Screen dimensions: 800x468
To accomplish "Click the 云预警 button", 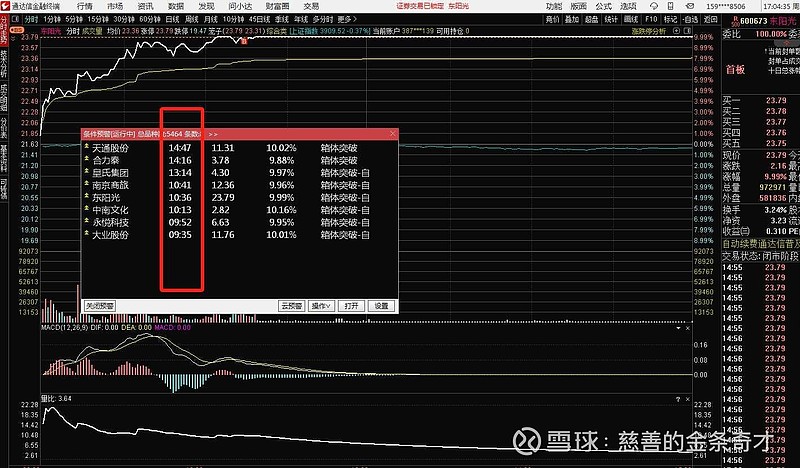I will tap(291, 306).
